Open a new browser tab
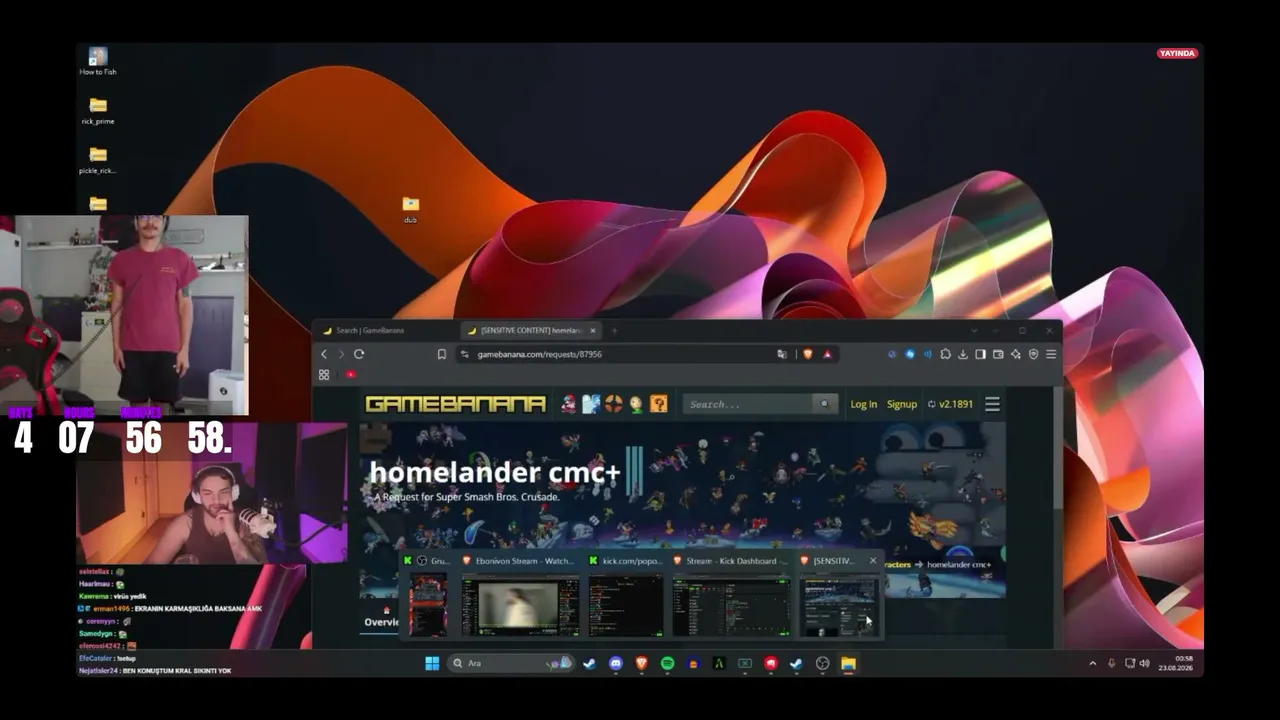Image resolution: width=1280 pixels, height=720 pixels. pyautogui.click(x=614, y=330)
